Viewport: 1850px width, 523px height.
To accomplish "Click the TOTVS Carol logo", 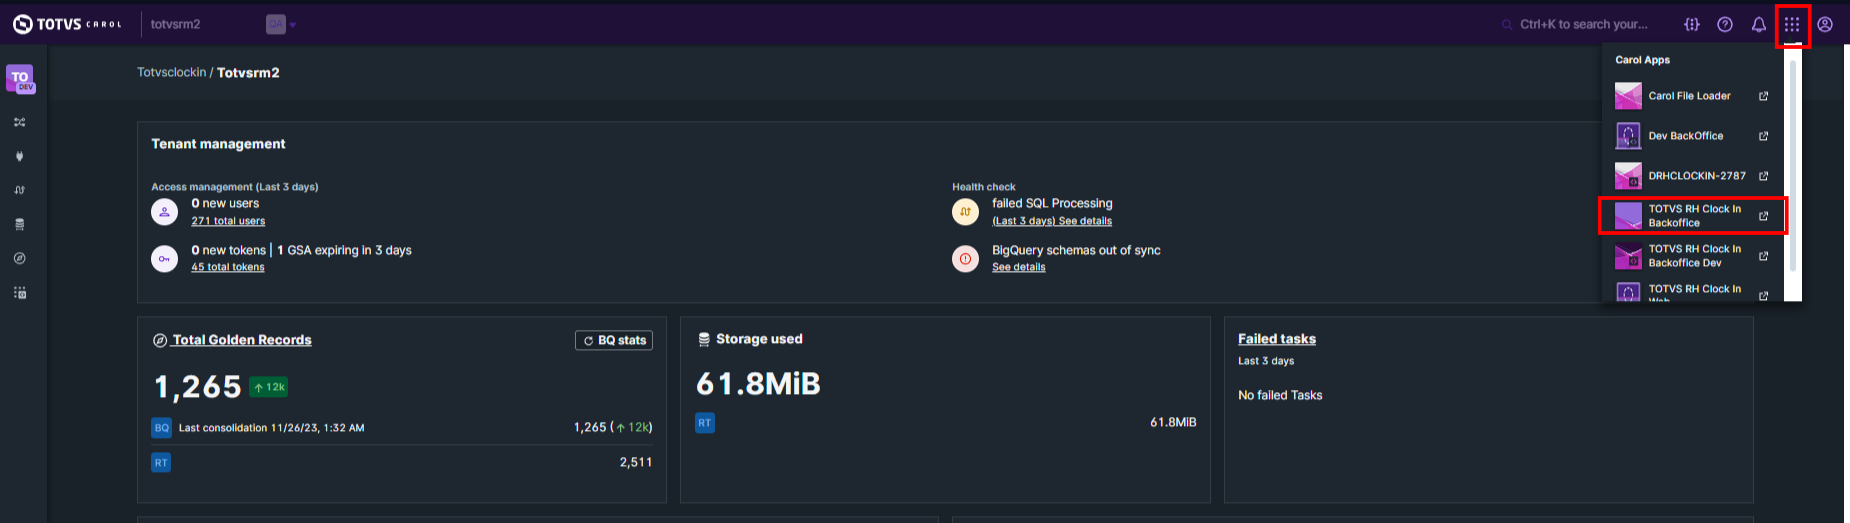I will (67, 24).
